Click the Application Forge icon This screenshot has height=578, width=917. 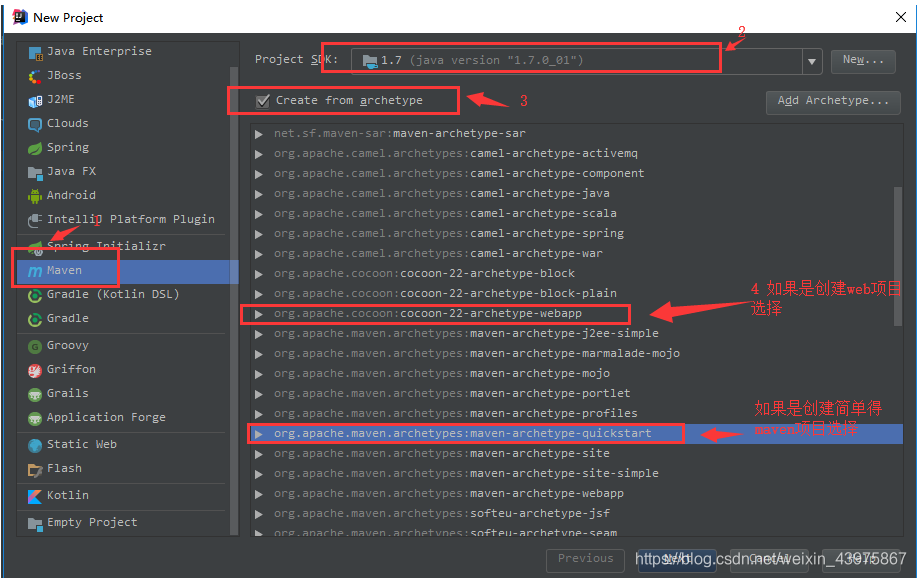click(35, 418)
